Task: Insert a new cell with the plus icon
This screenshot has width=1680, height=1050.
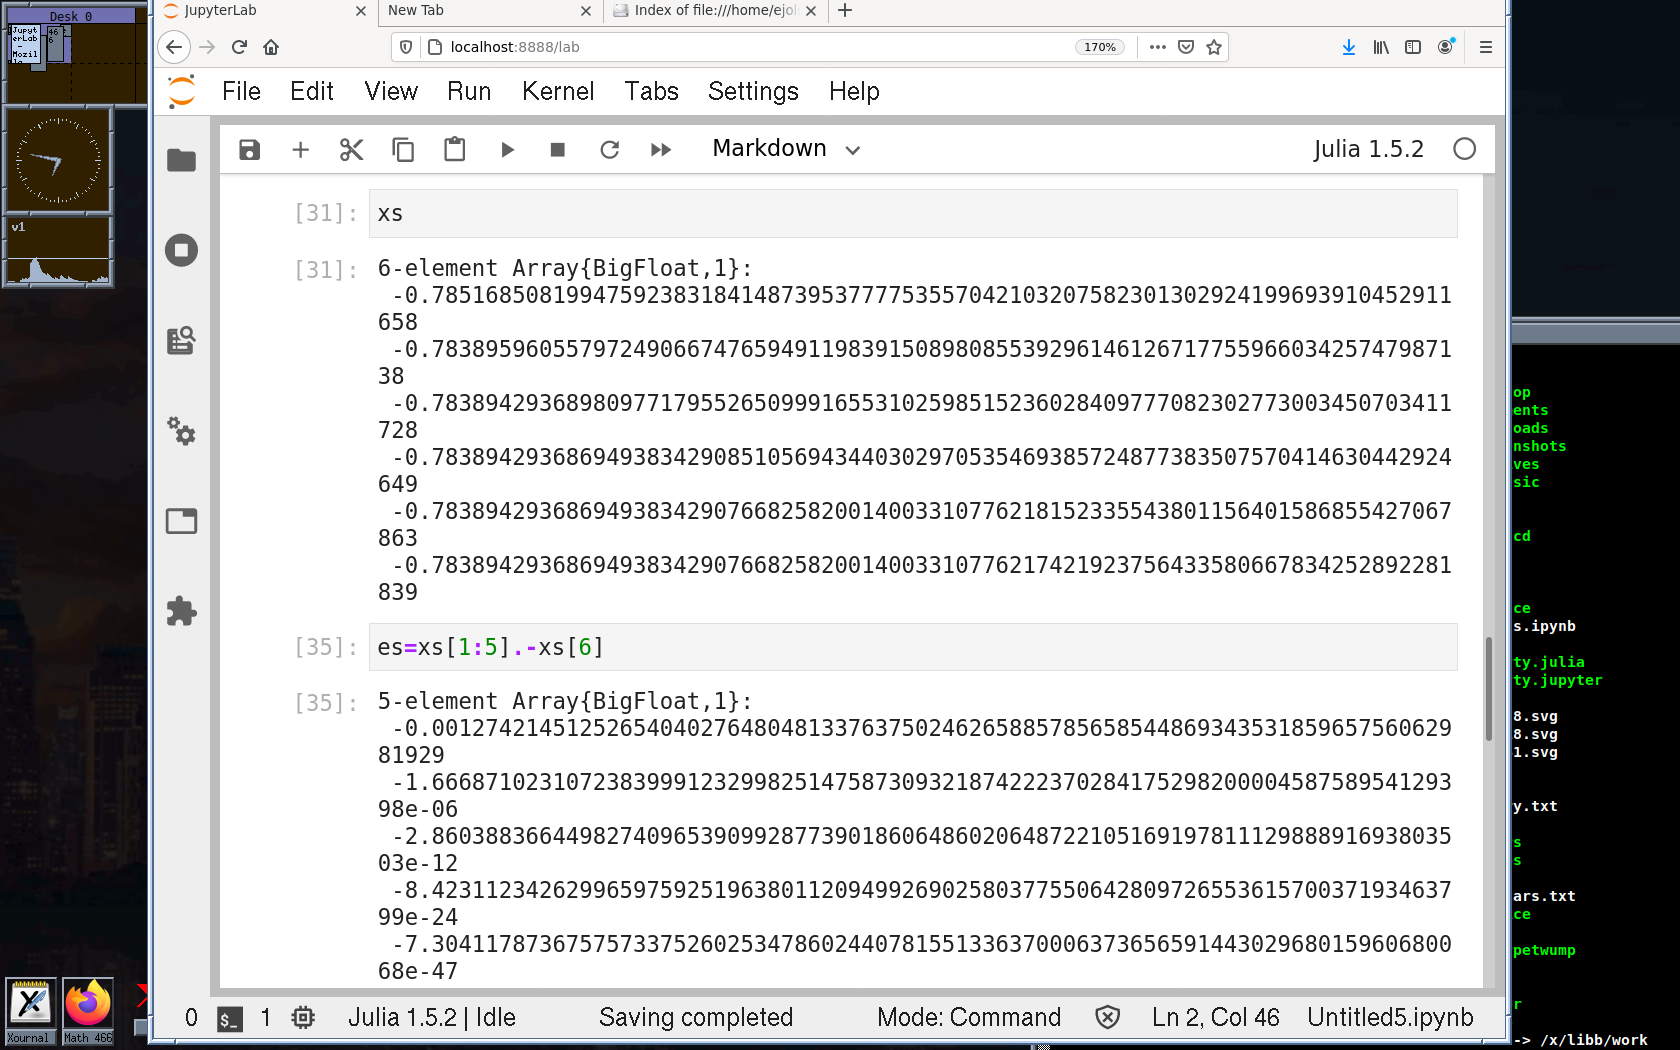Action: (x=300, y=150)
